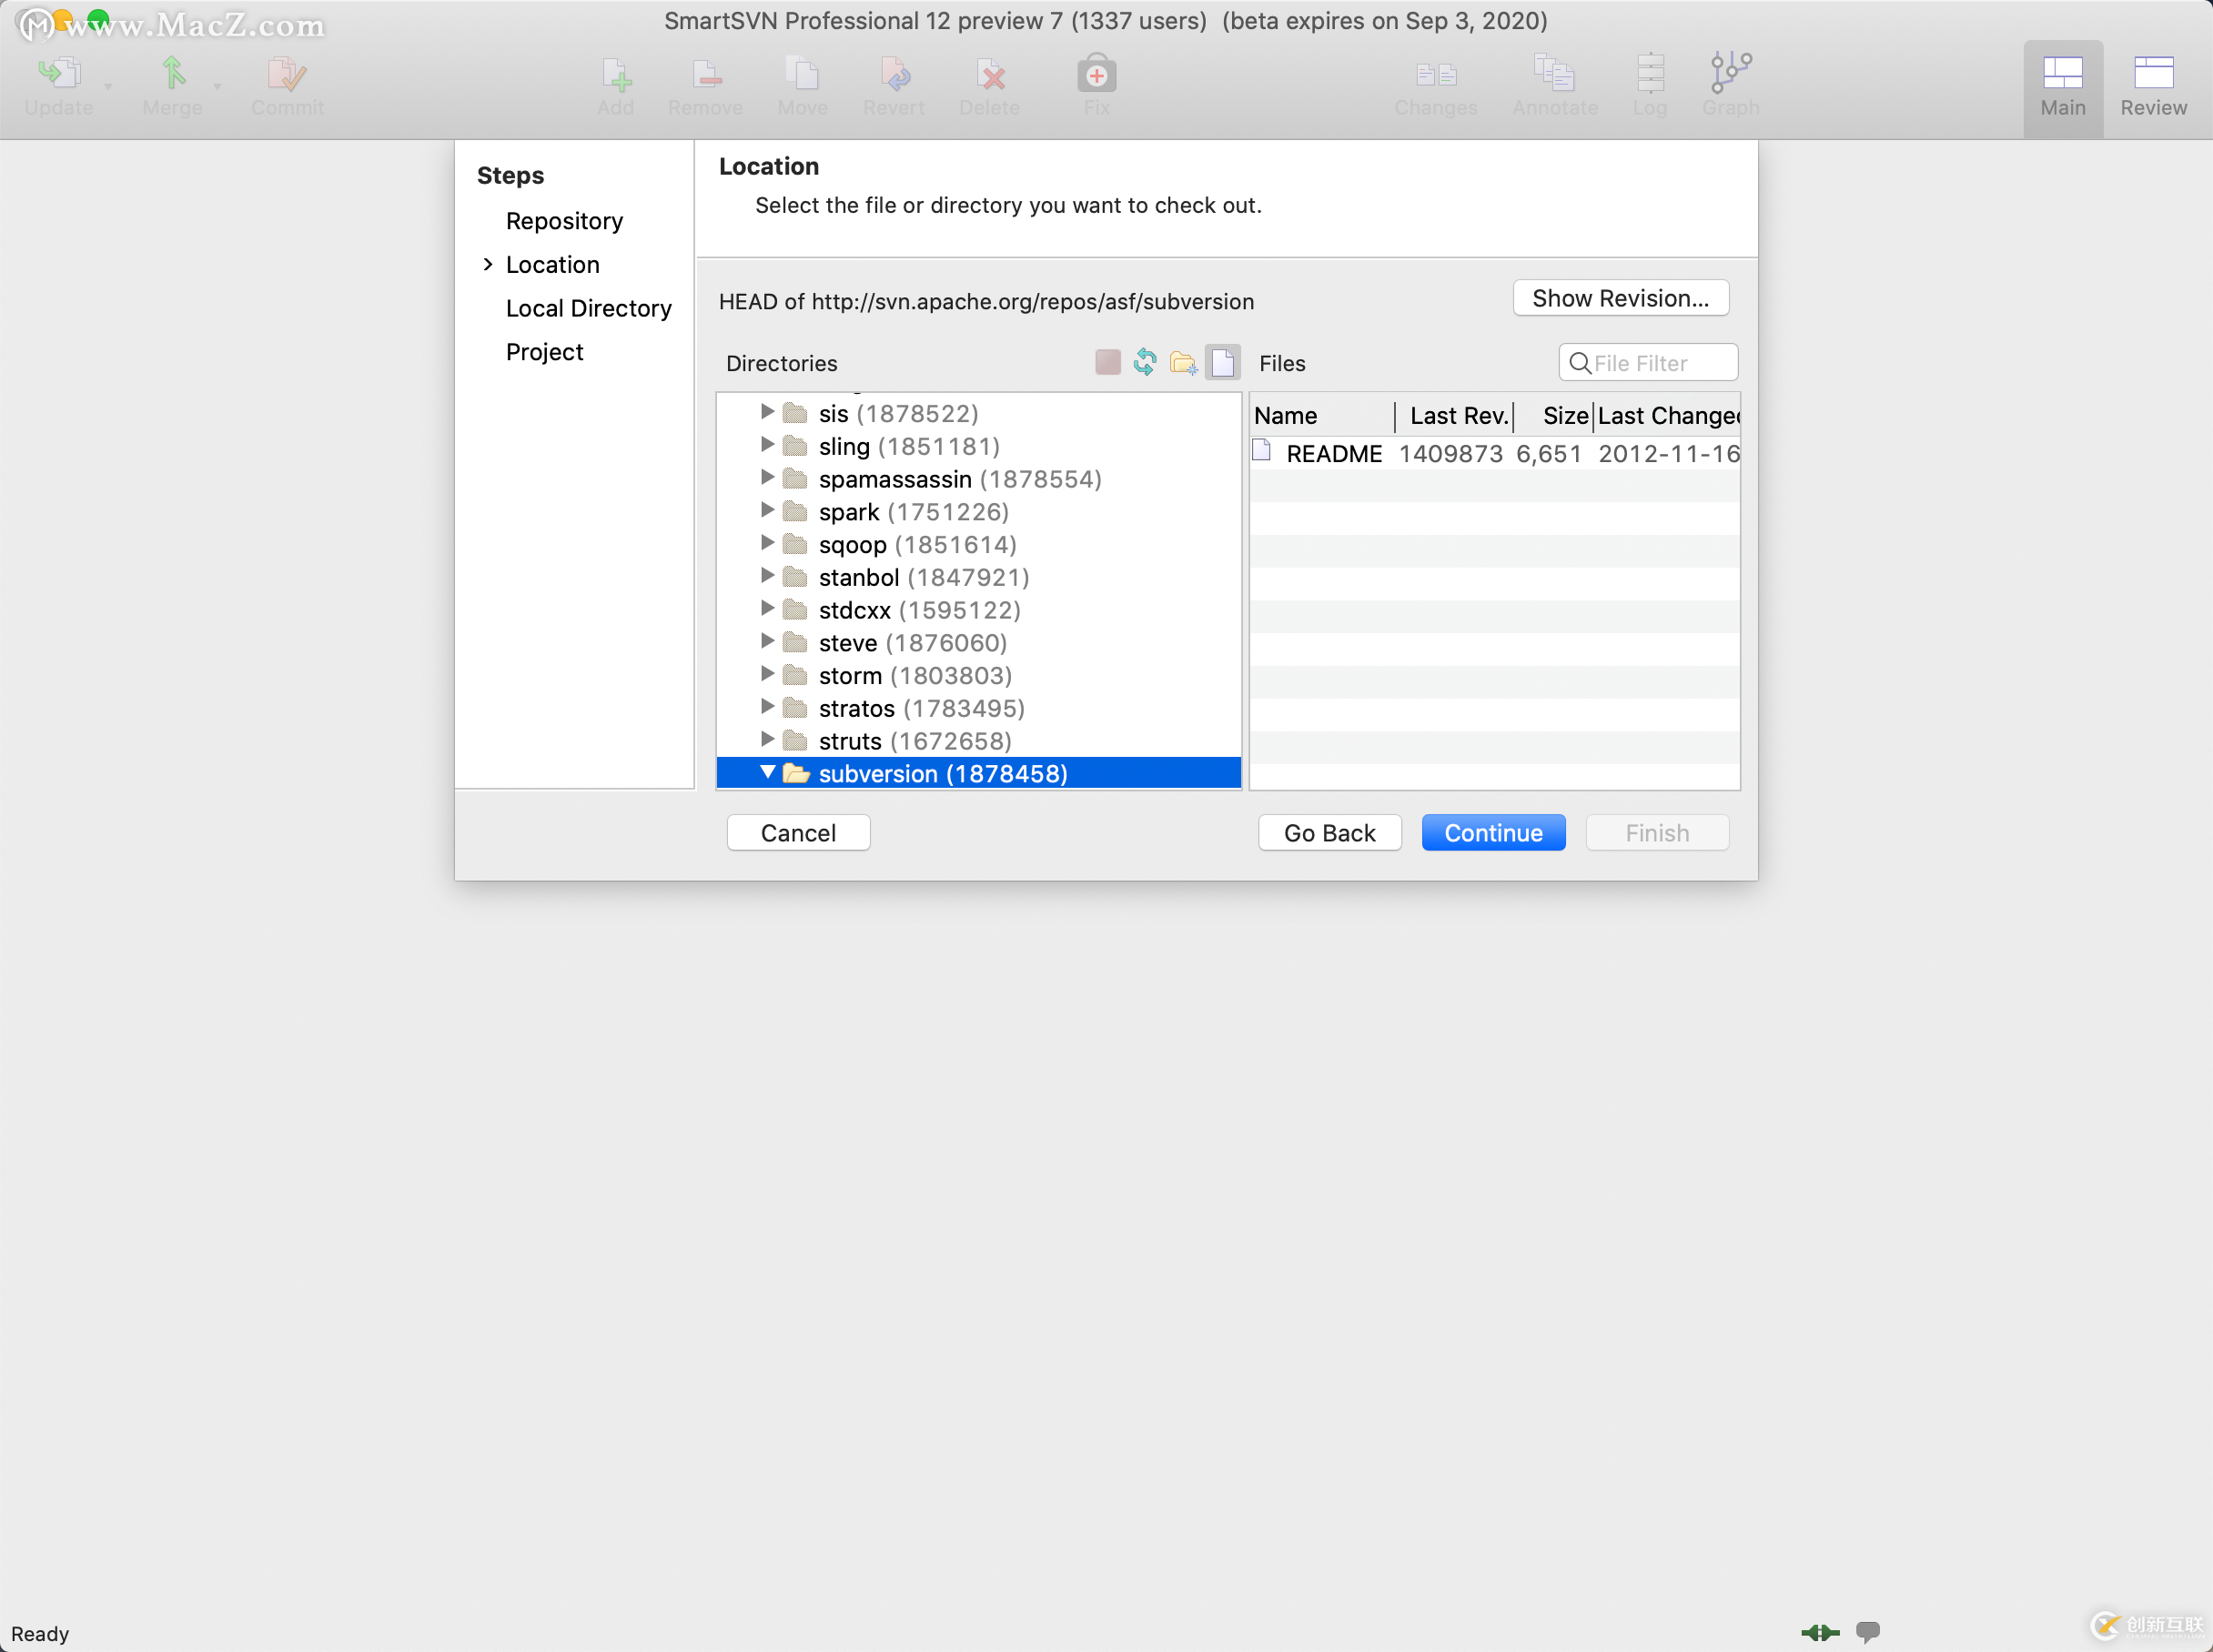The width and height of the screenshot is (2213, 1652).
Task: Click the Delete toolbar icon
Action: pyautogui.click(x=990, y=74)
